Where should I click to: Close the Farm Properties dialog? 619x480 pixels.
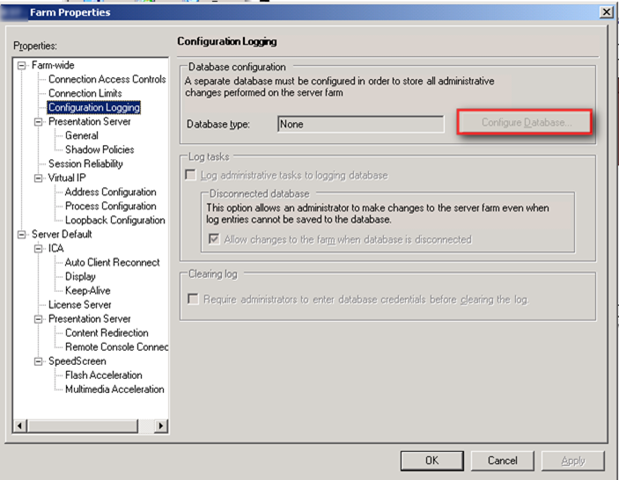point(605,11)
